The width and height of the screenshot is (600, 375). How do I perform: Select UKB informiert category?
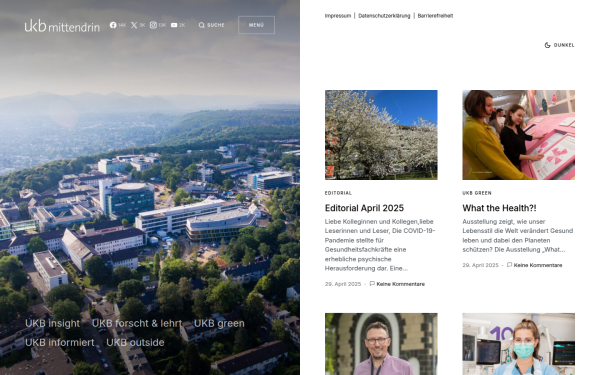[59, 342]
